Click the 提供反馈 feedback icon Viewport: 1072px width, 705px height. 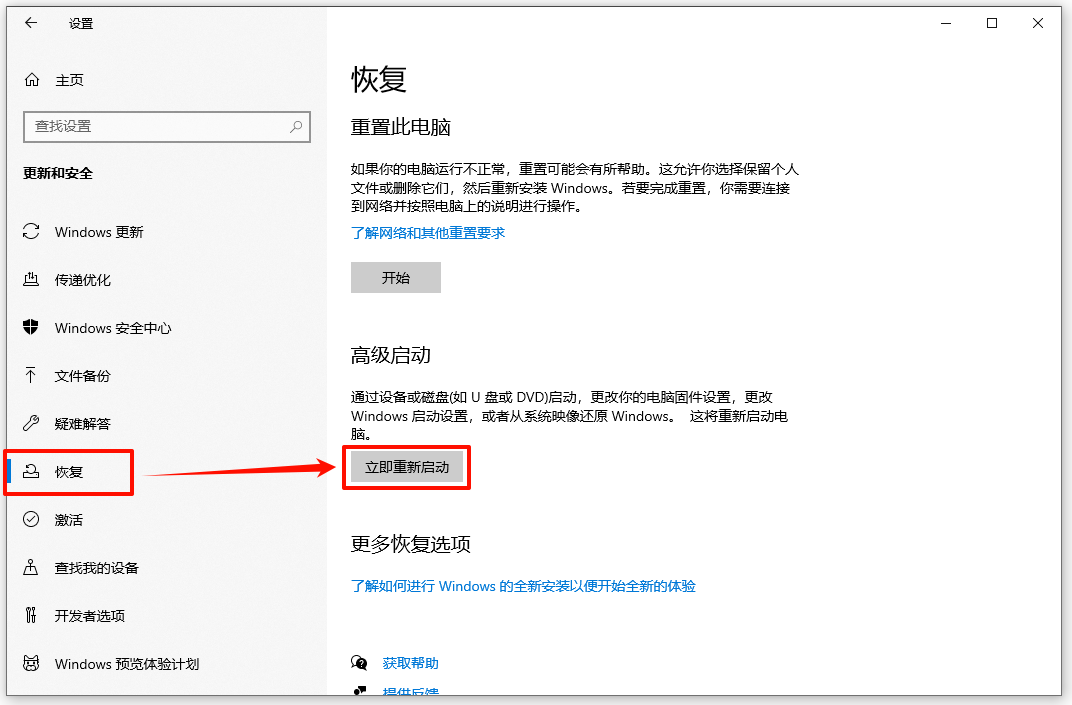[359, 691]
